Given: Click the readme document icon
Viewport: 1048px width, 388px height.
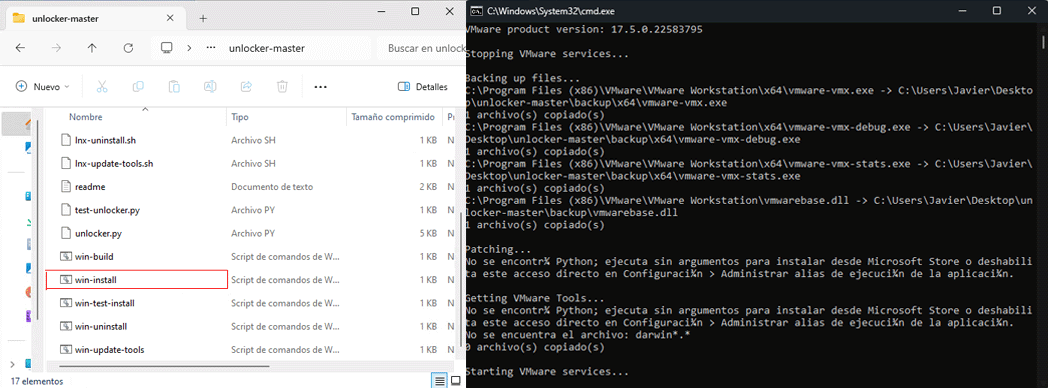Looking at the screenshot, I should click(x=65, y=187).
